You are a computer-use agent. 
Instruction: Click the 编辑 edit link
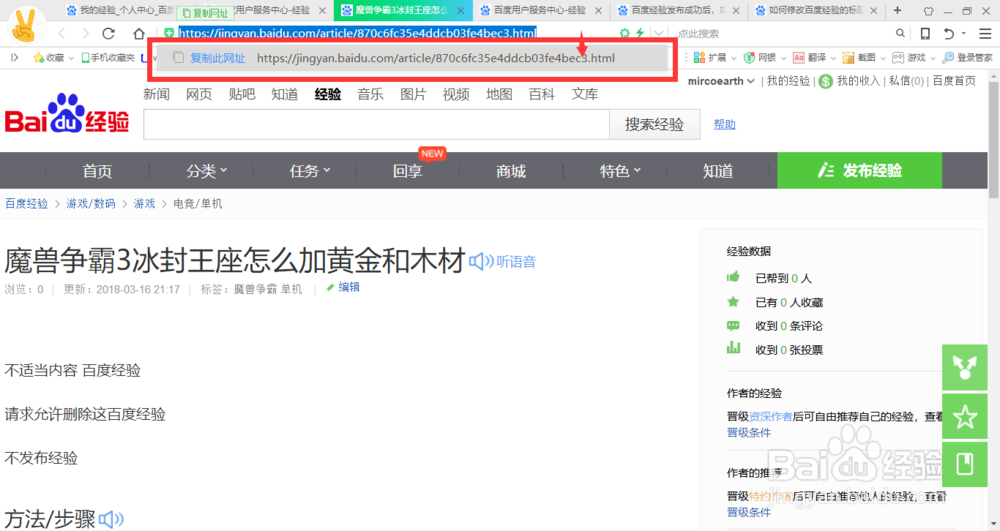[x=349, y=287]
